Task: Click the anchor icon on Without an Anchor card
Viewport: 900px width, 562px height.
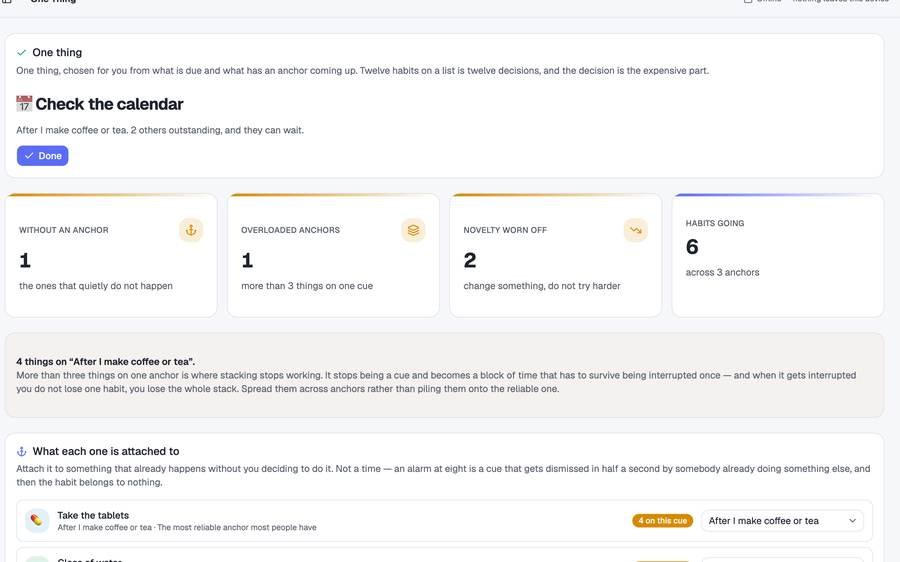Action: coord(191,230)
